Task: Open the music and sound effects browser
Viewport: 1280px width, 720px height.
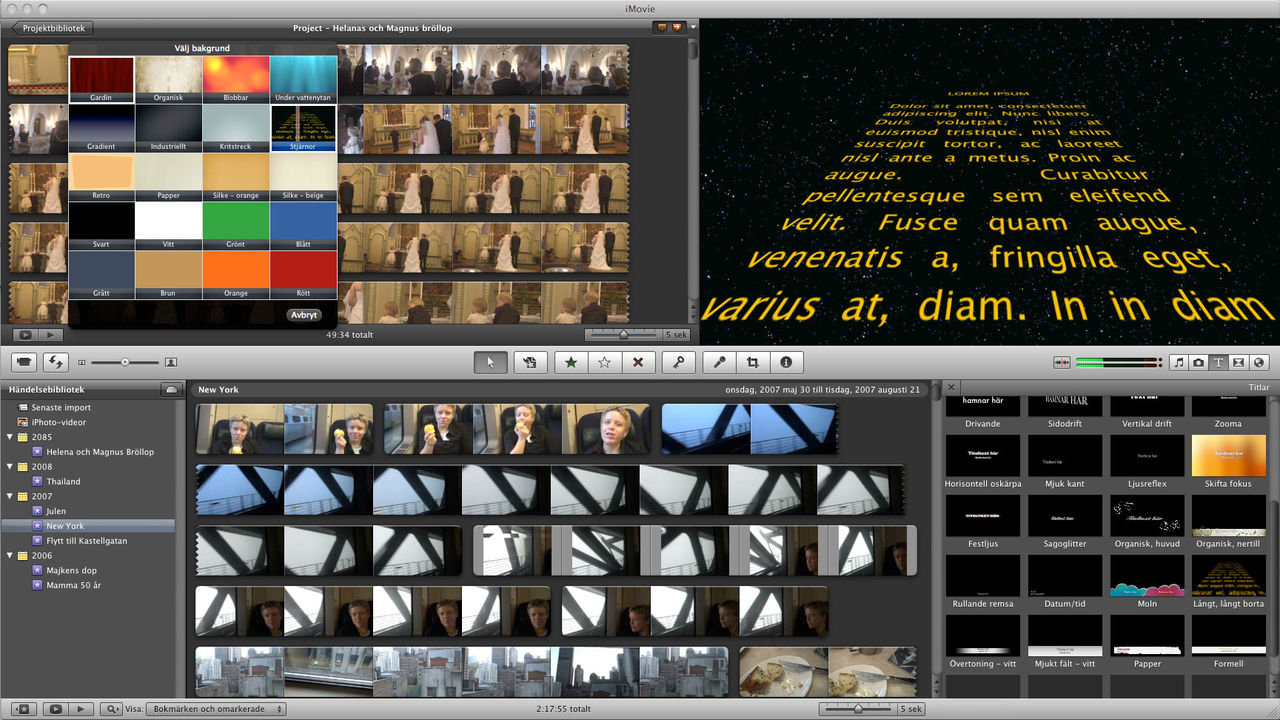Action: point(1179,362)
